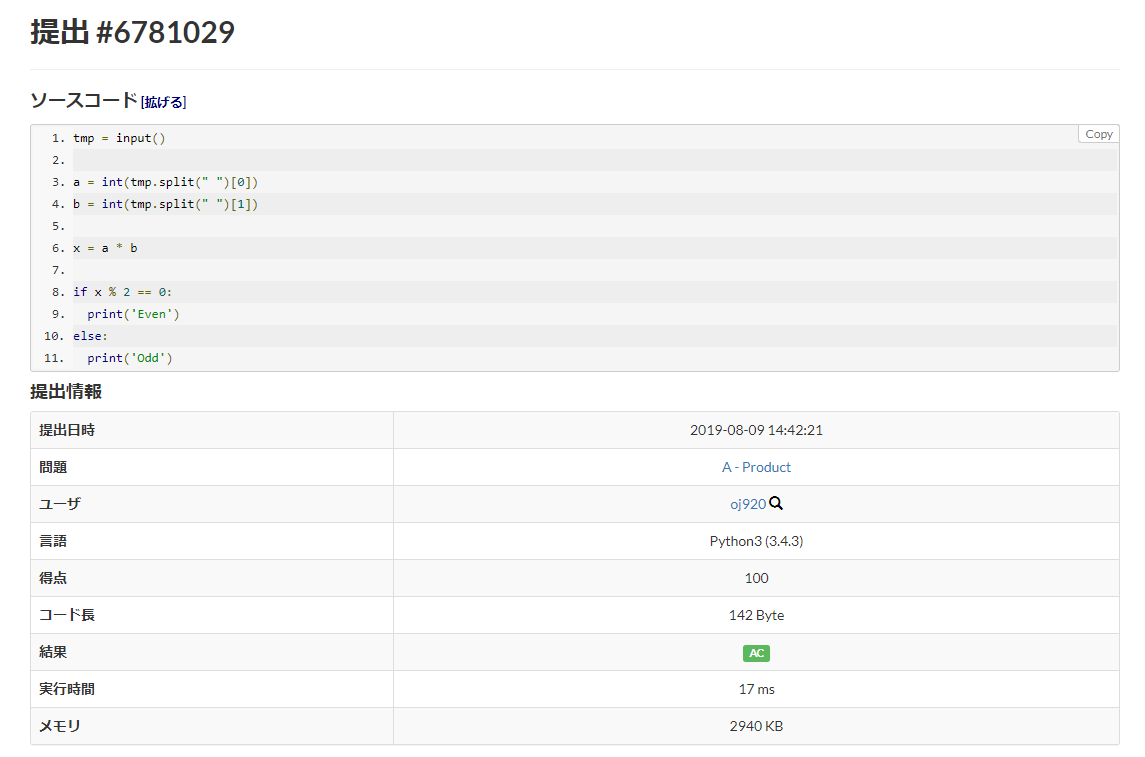Open user oj920 profile link
1145x757 pixels.
point(748,504)
